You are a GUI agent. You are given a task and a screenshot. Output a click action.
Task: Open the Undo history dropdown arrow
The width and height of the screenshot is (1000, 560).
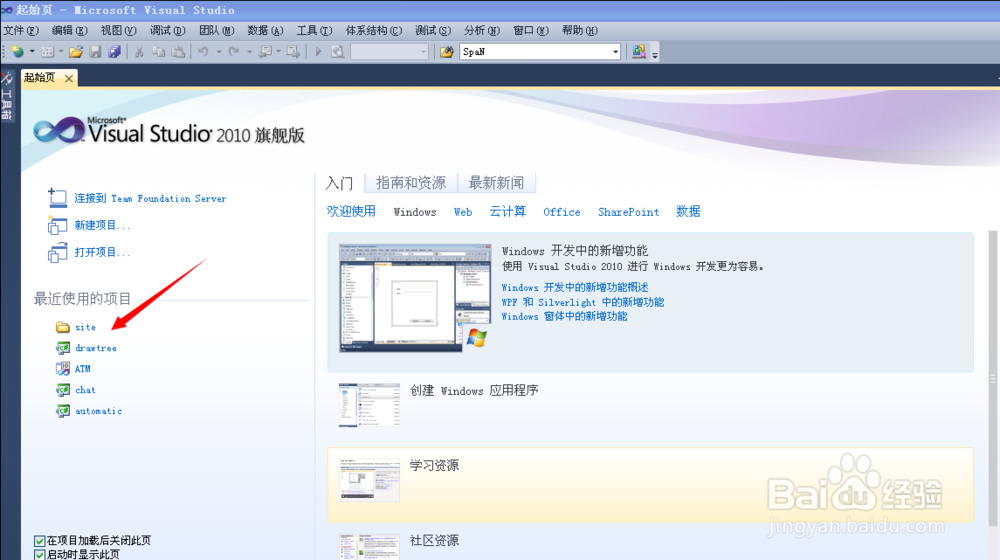coord(219,52)
